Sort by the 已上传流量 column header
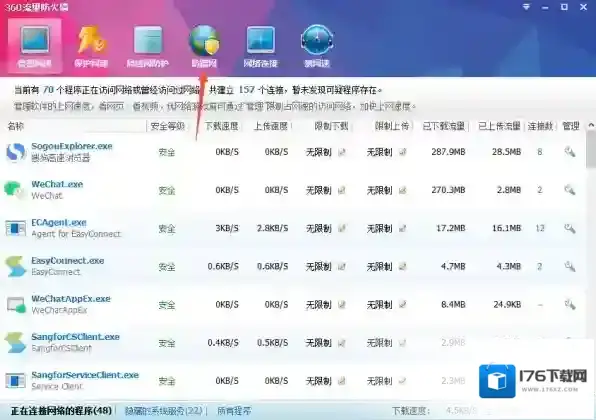 (499, 126)
